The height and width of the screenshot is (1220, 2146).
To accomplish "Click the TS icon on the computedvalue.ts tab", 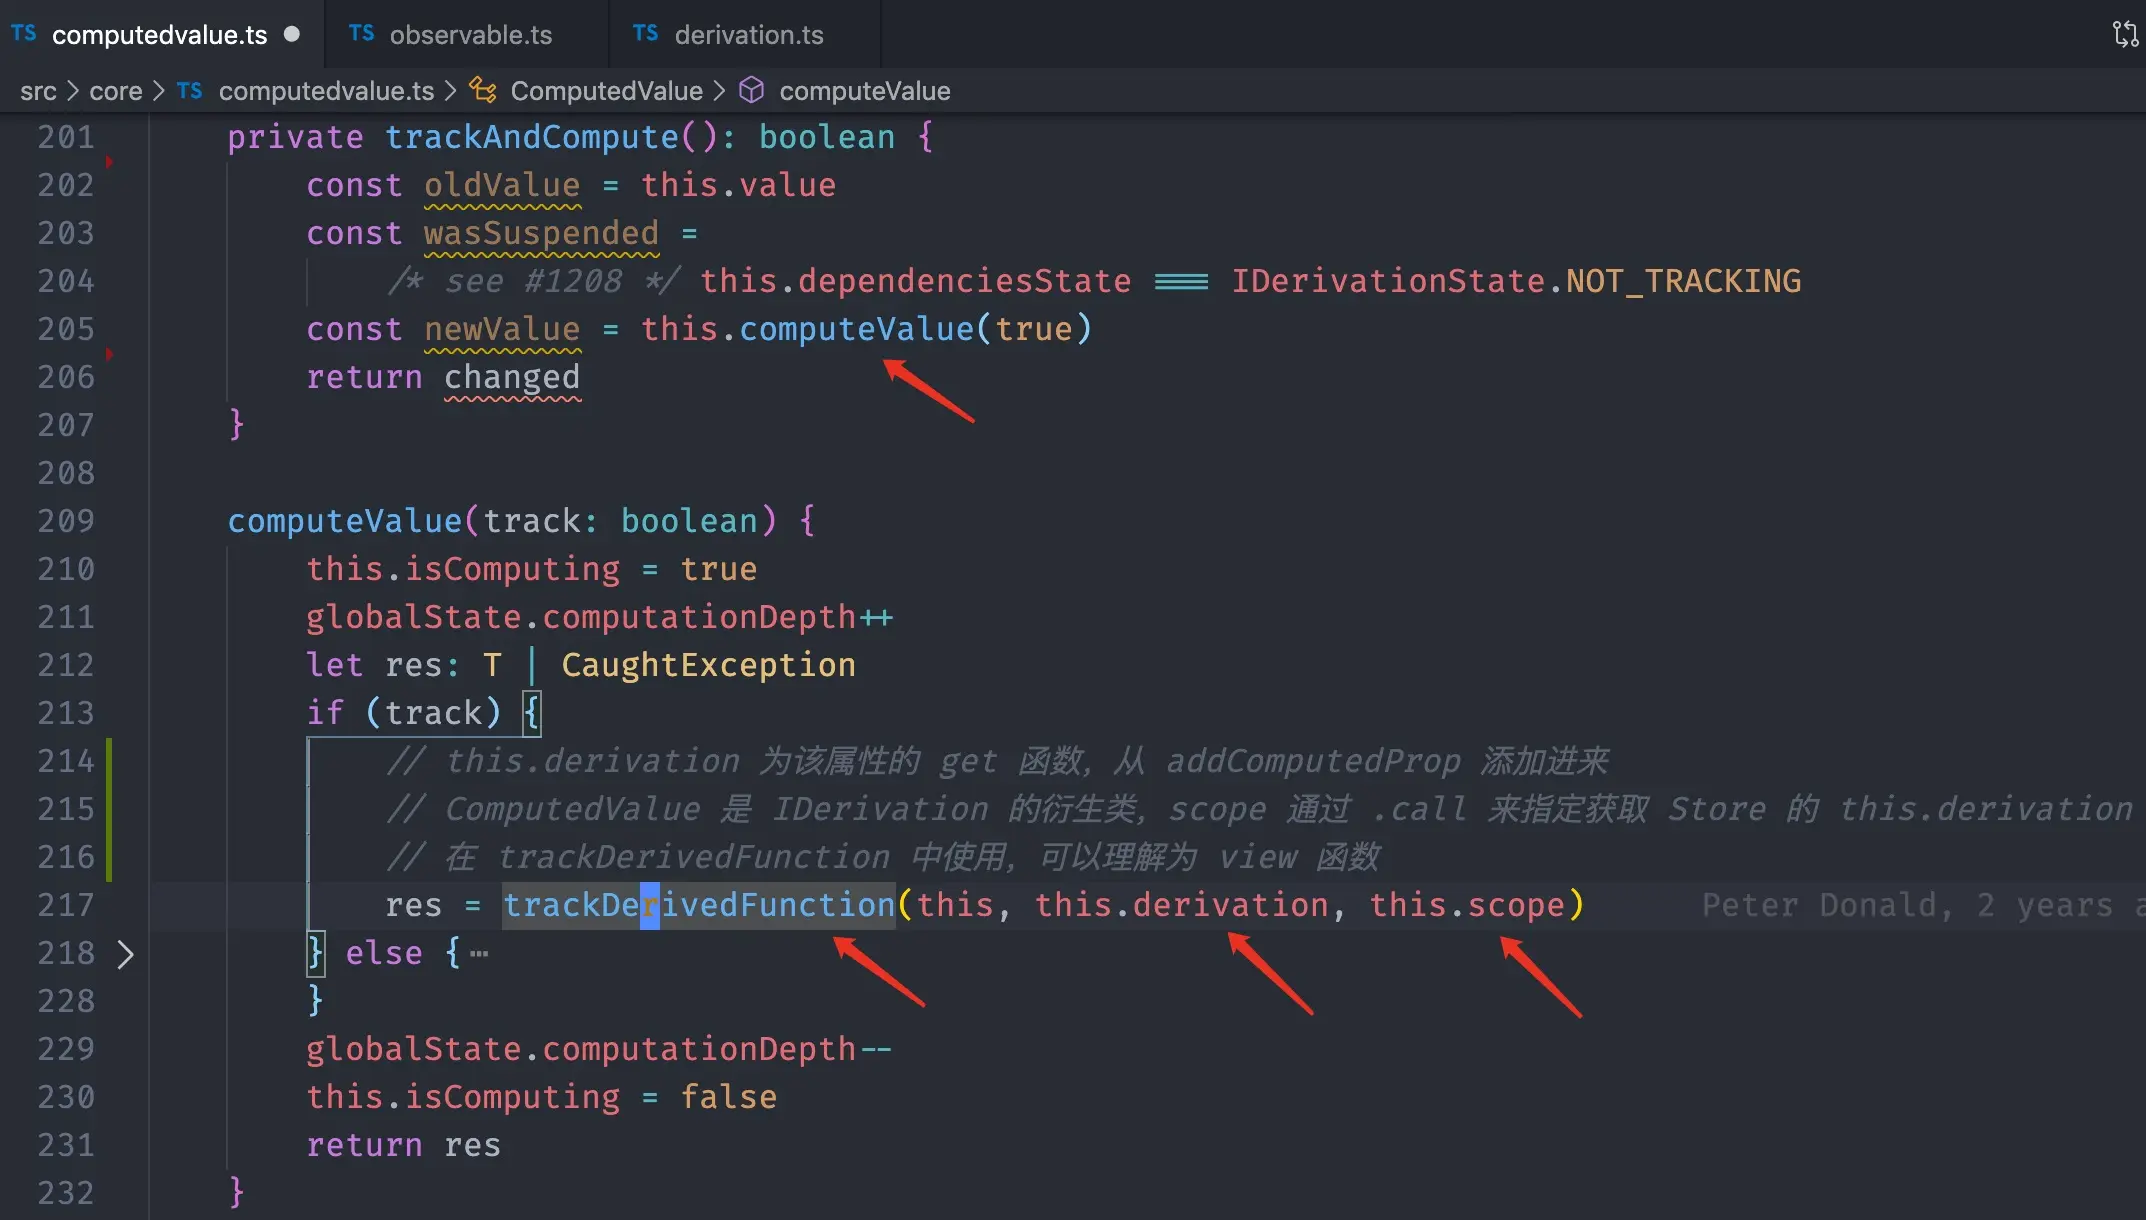I will click(x=24, y=34).
